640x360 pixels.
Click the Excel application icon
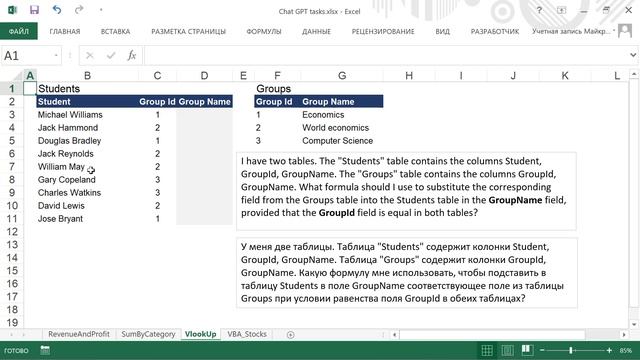pos(12,10)
